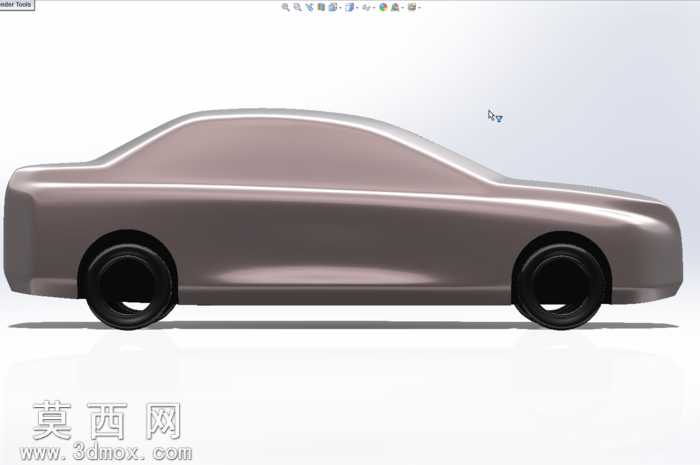Expand the Apply Scene dropdown arrow

pos(403,7)
